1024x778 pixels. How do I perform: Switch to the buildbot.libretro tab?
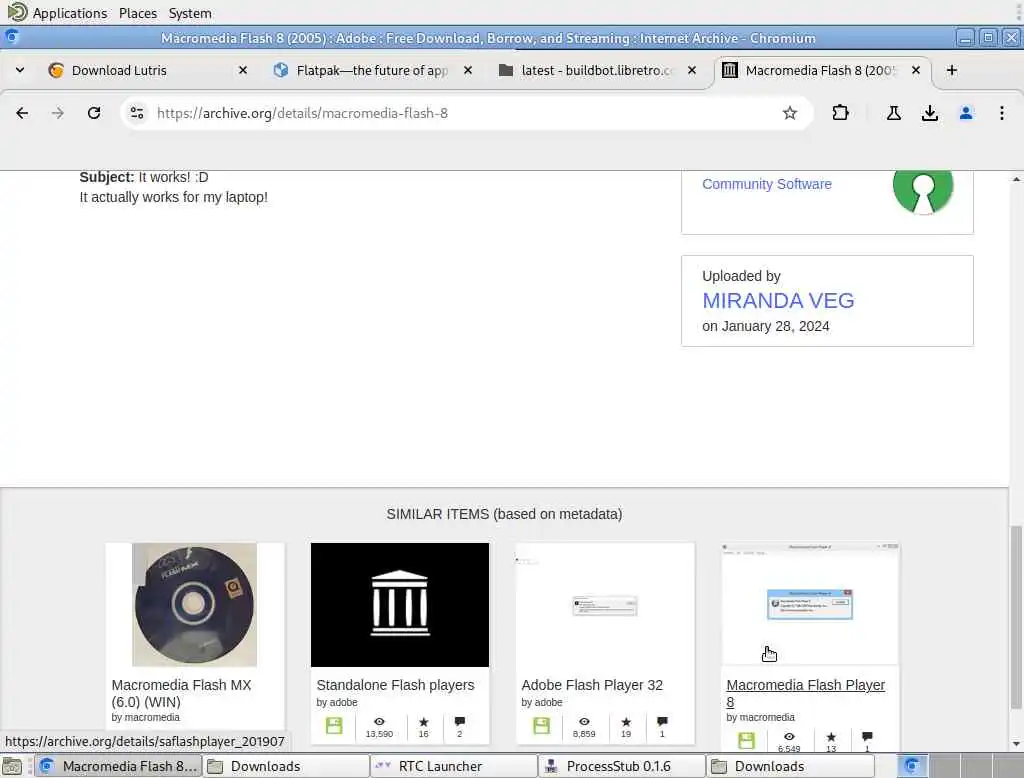point(598,70)
